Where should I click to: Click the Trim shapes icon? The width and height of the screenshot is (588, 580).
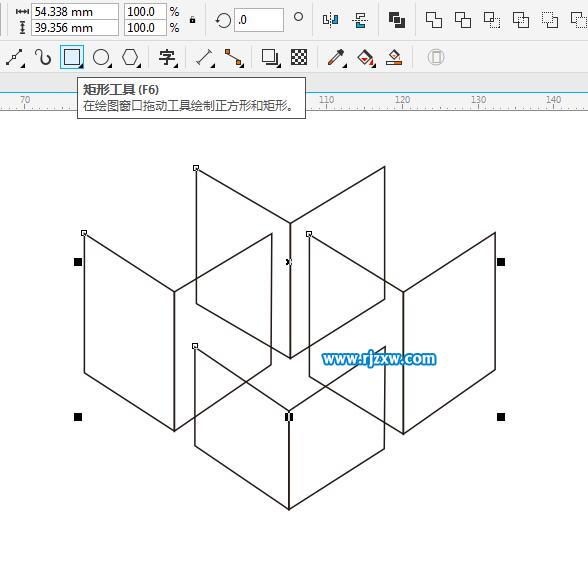463,19
